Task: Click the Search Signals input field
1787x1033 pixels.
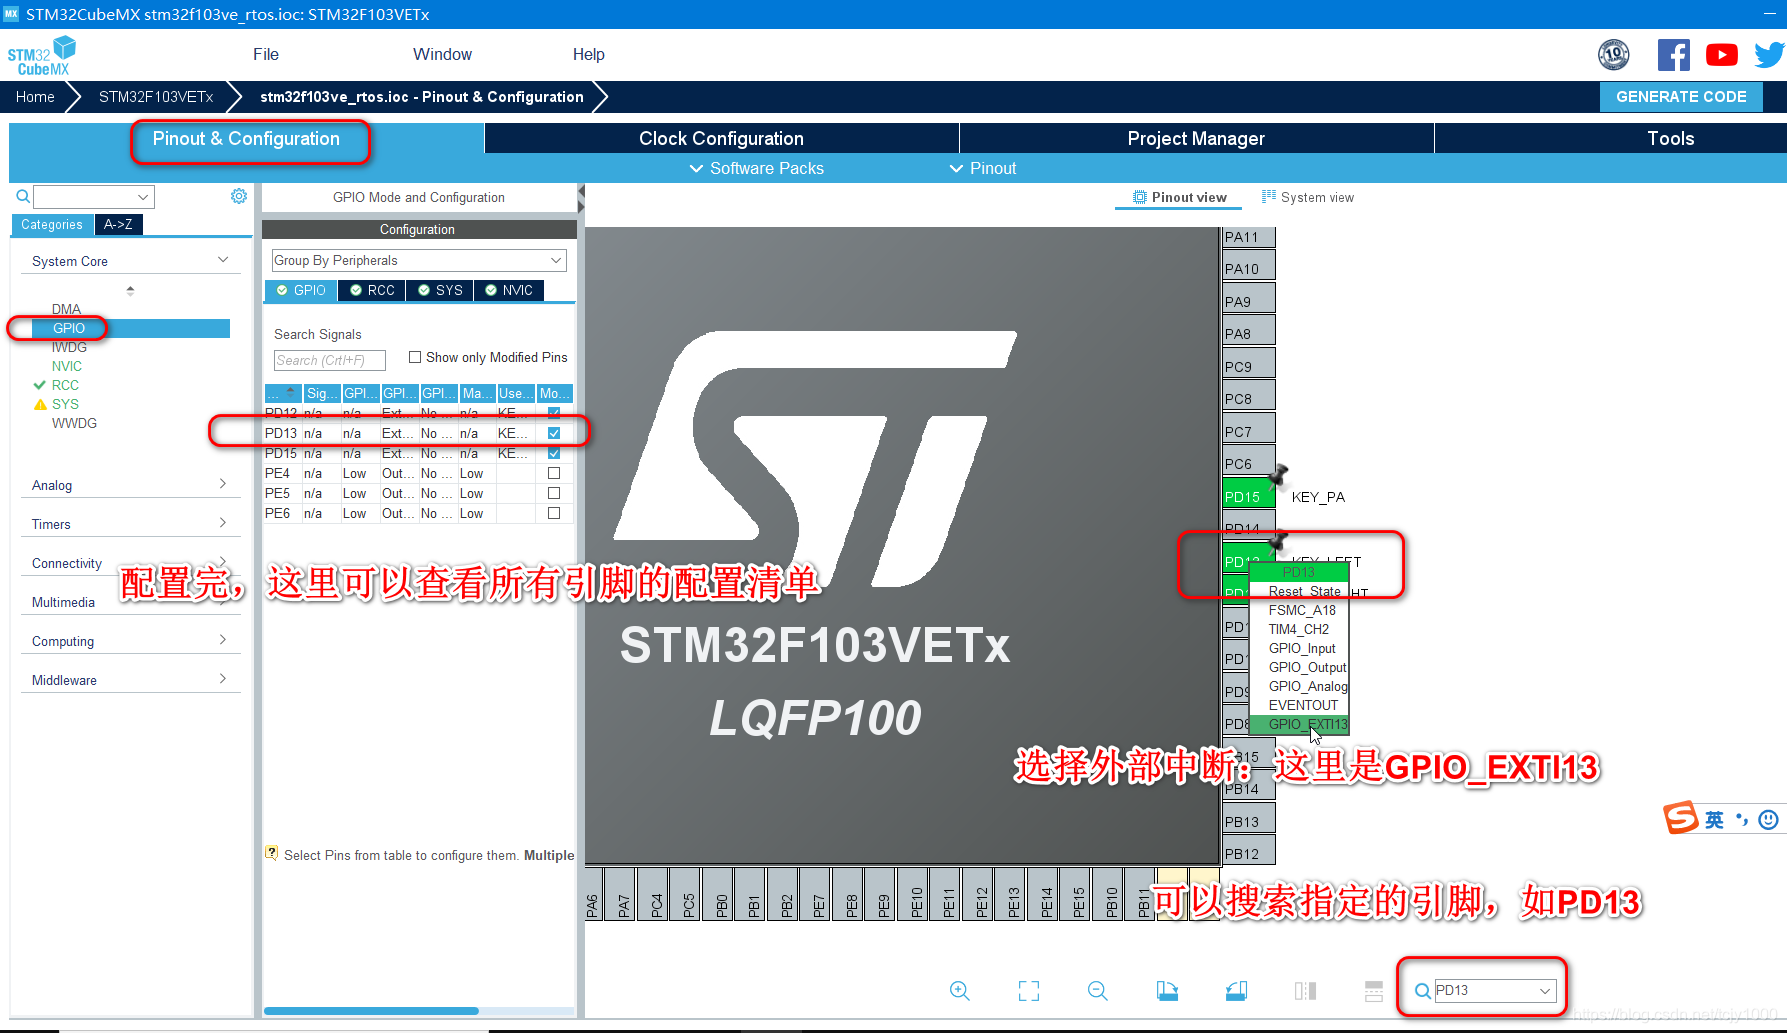Action: [329, 360]
